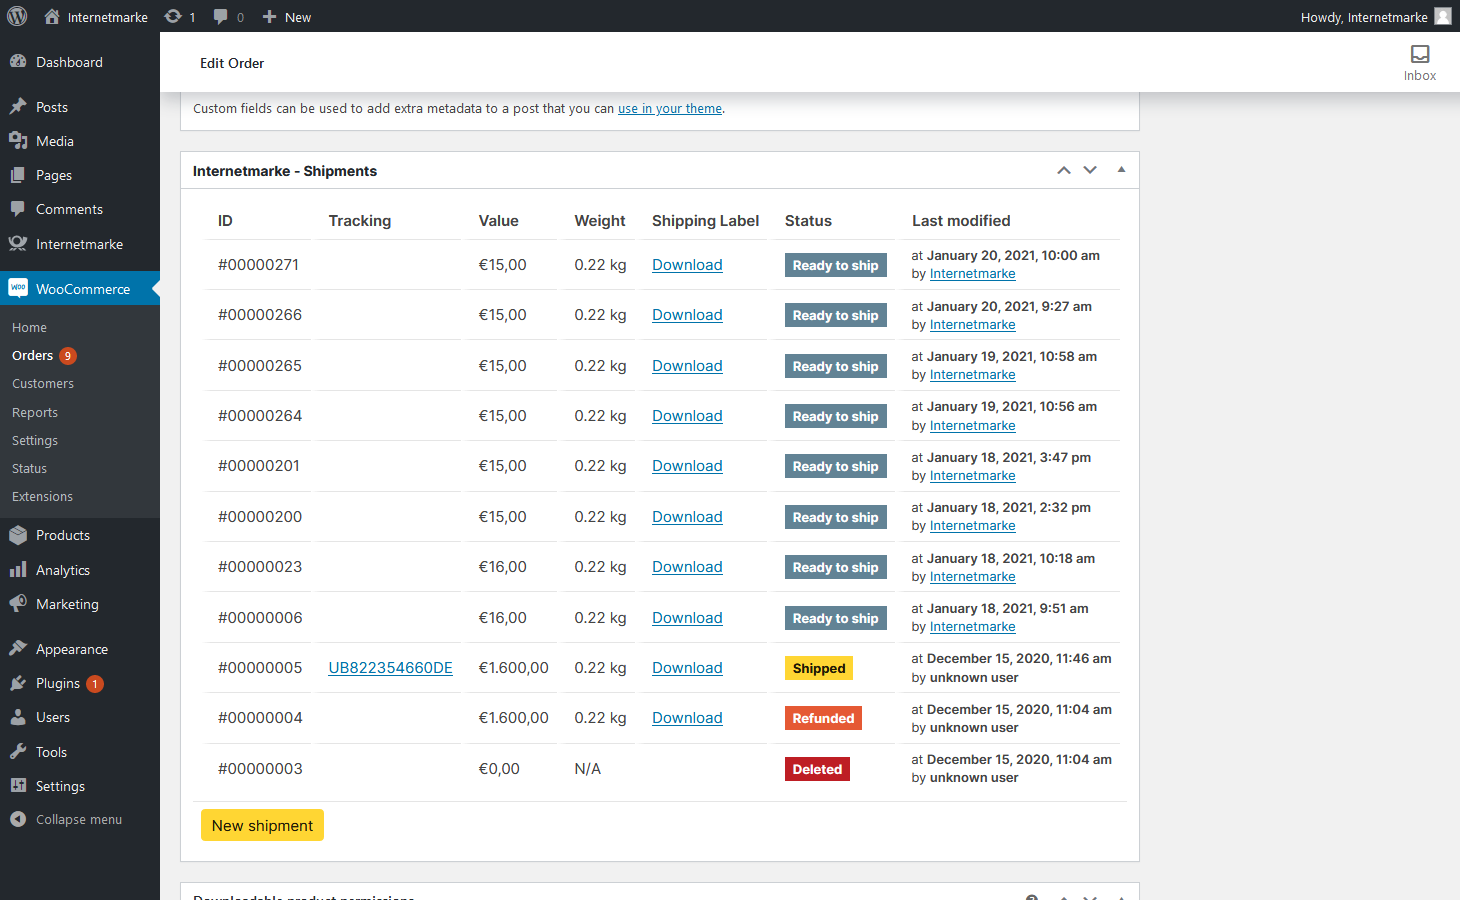
Task: Click the Marketing megaphone icon
Action: click(x=18, y=604)
